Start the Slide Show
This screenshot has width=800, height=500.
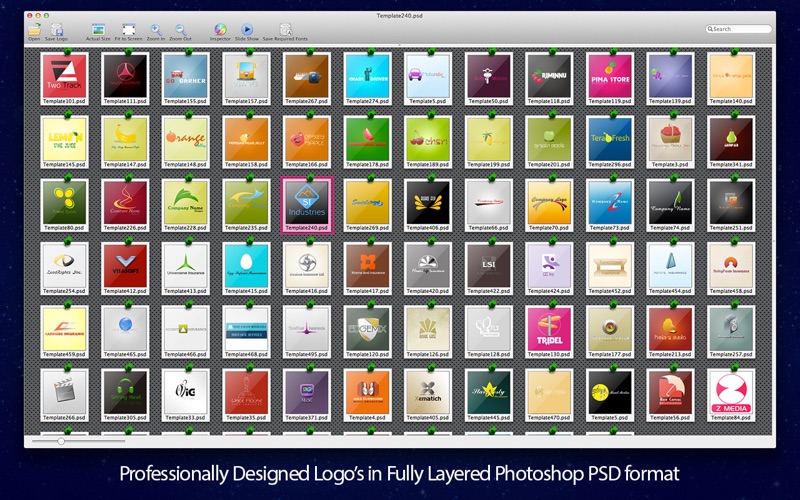click(x=247, y=30)
